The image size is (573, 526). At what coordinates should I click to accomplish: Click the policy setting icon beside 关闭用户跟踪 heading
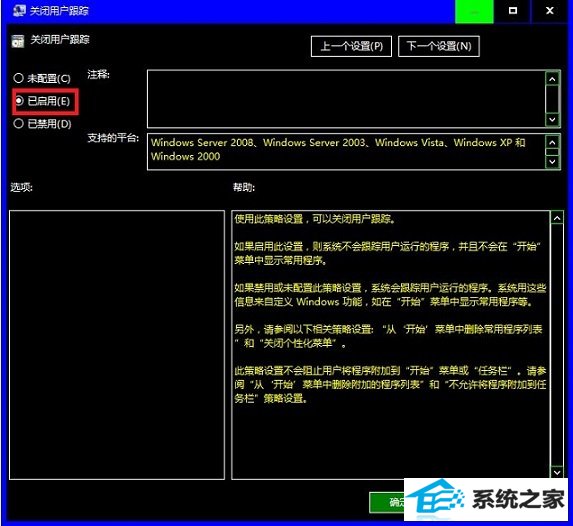[x=18, y=41]
